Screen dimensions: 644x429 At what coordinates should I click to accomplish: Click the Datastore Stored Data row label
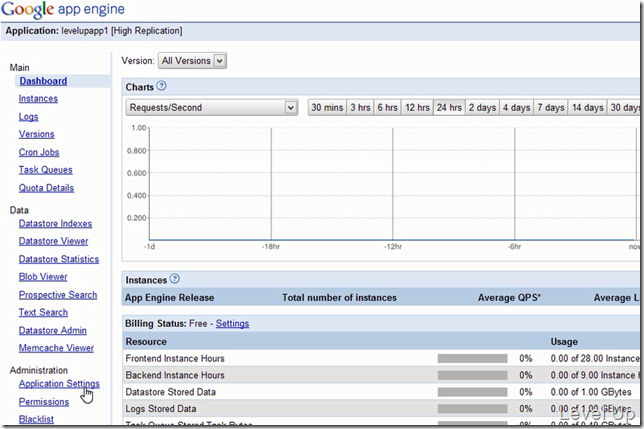pos(170,392)
